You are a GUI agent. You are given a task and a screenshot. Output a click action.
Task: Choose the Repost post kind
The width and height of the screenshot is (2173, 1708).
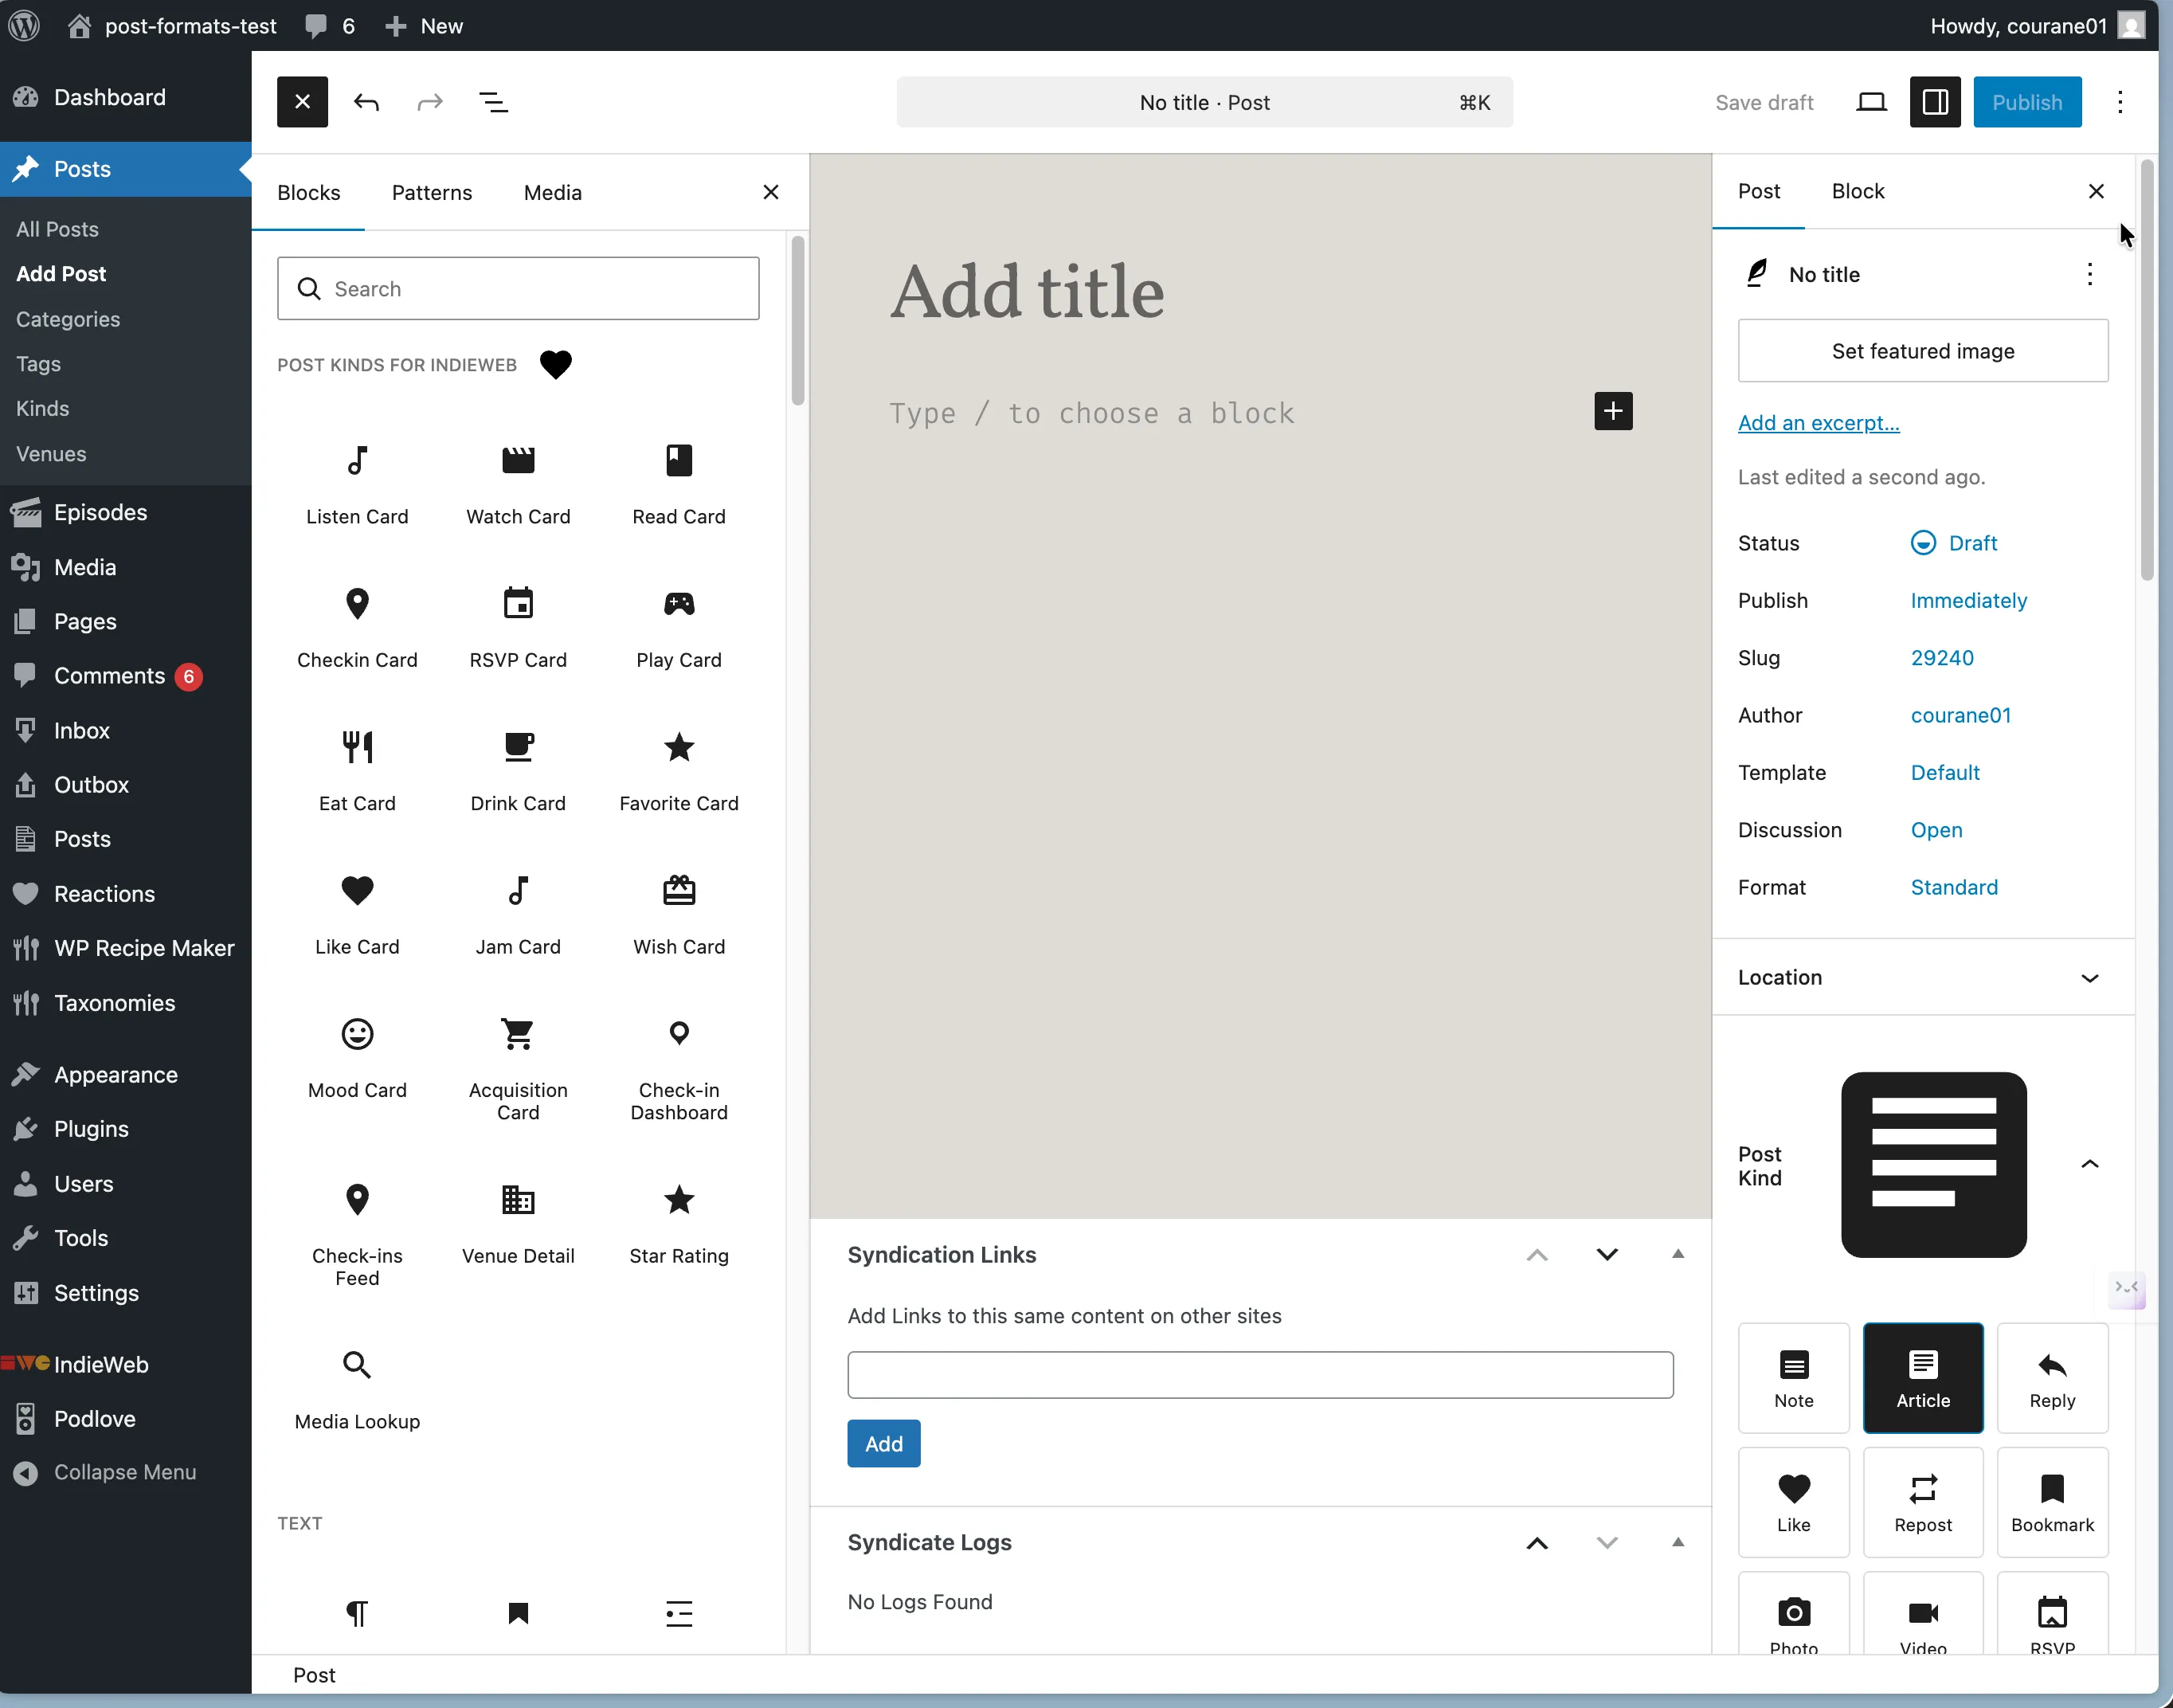pyautogui.click(x=1922, y=1502)
